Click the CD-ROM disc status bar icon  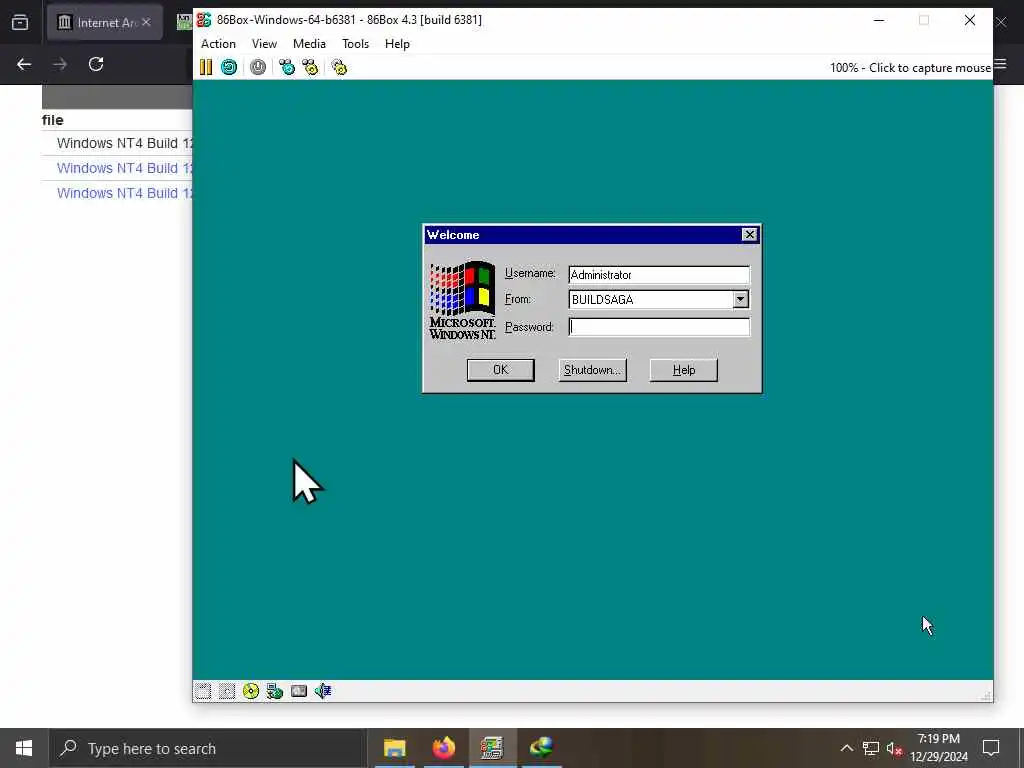(251, 691)
